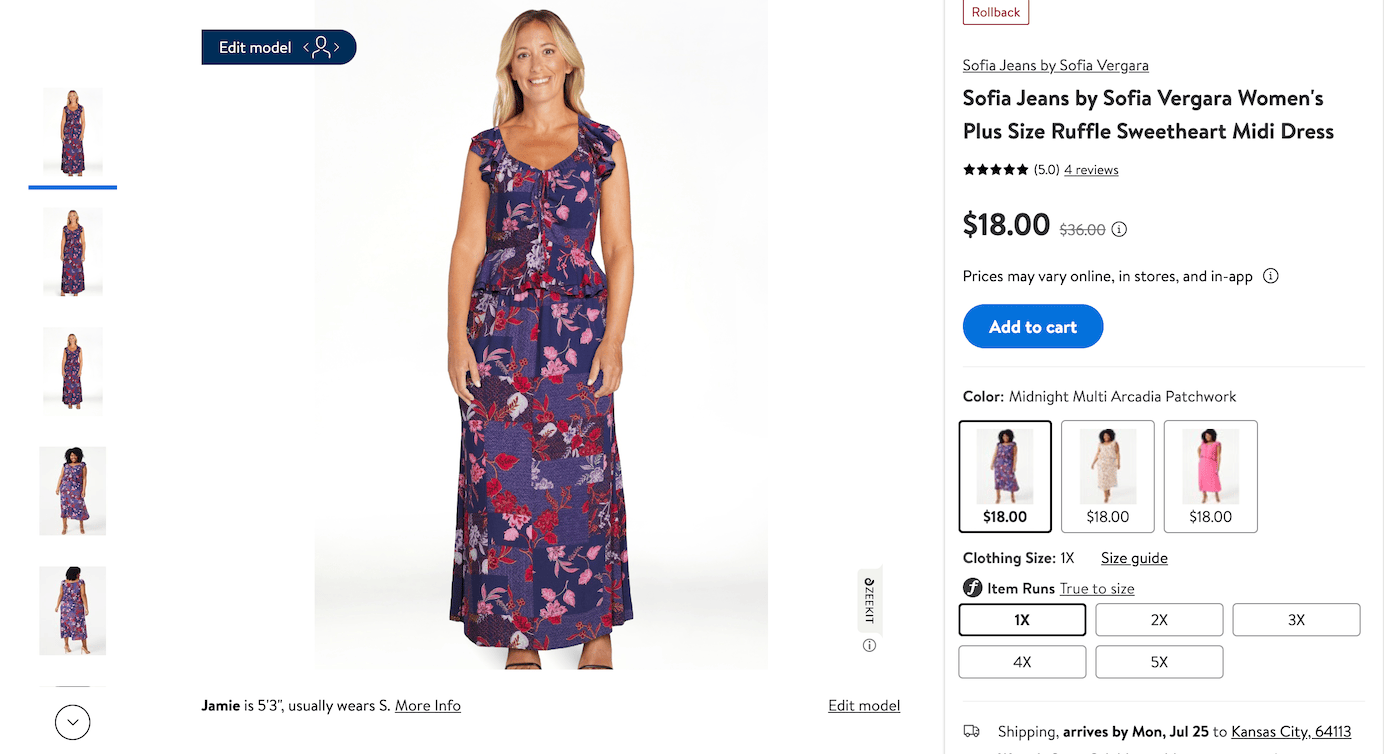Select clothing size 5X
This screenshot has width=1384, height=754.
pos(1159,661)
